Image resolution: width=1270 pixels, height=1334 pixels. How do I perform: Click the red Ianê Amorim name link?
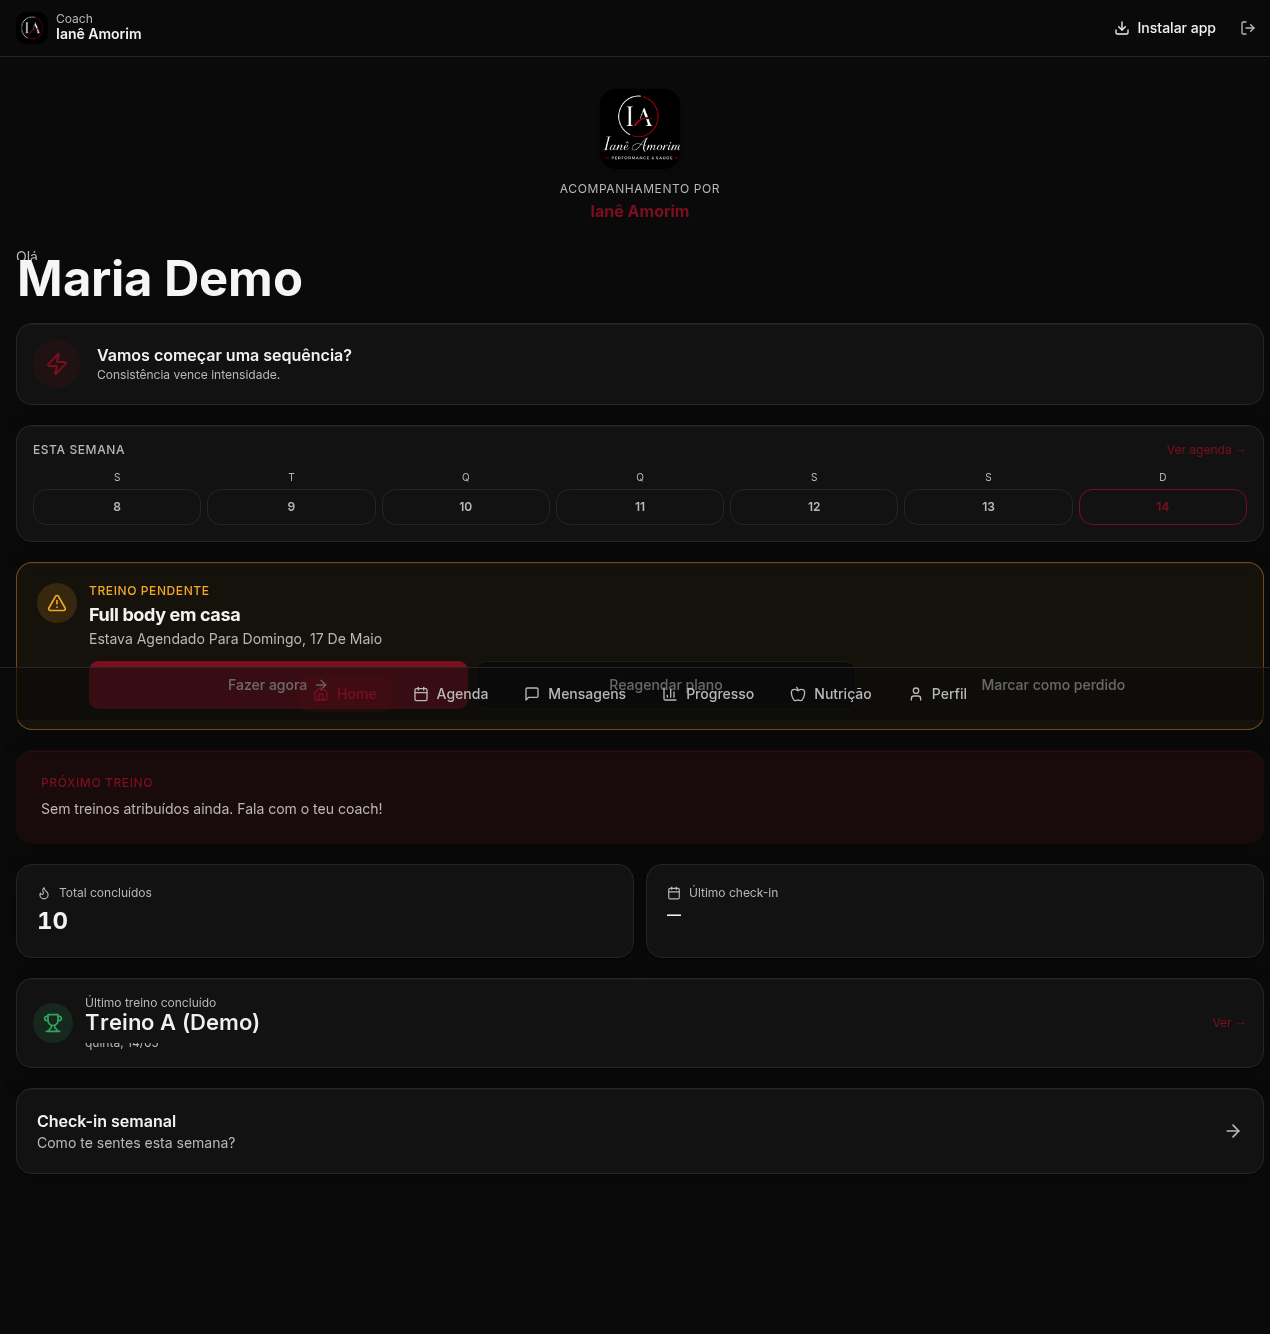pyautogui.click(x=640, y=212)
